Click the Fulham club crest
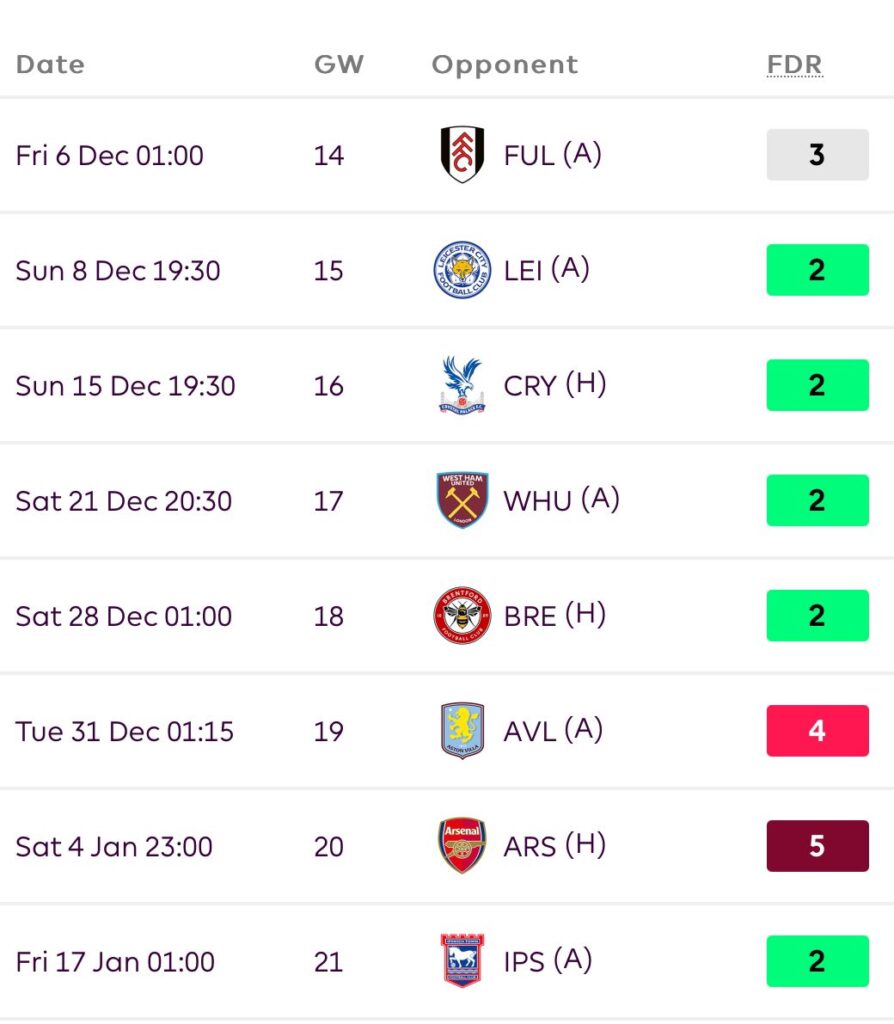 (x=462, y=155)
